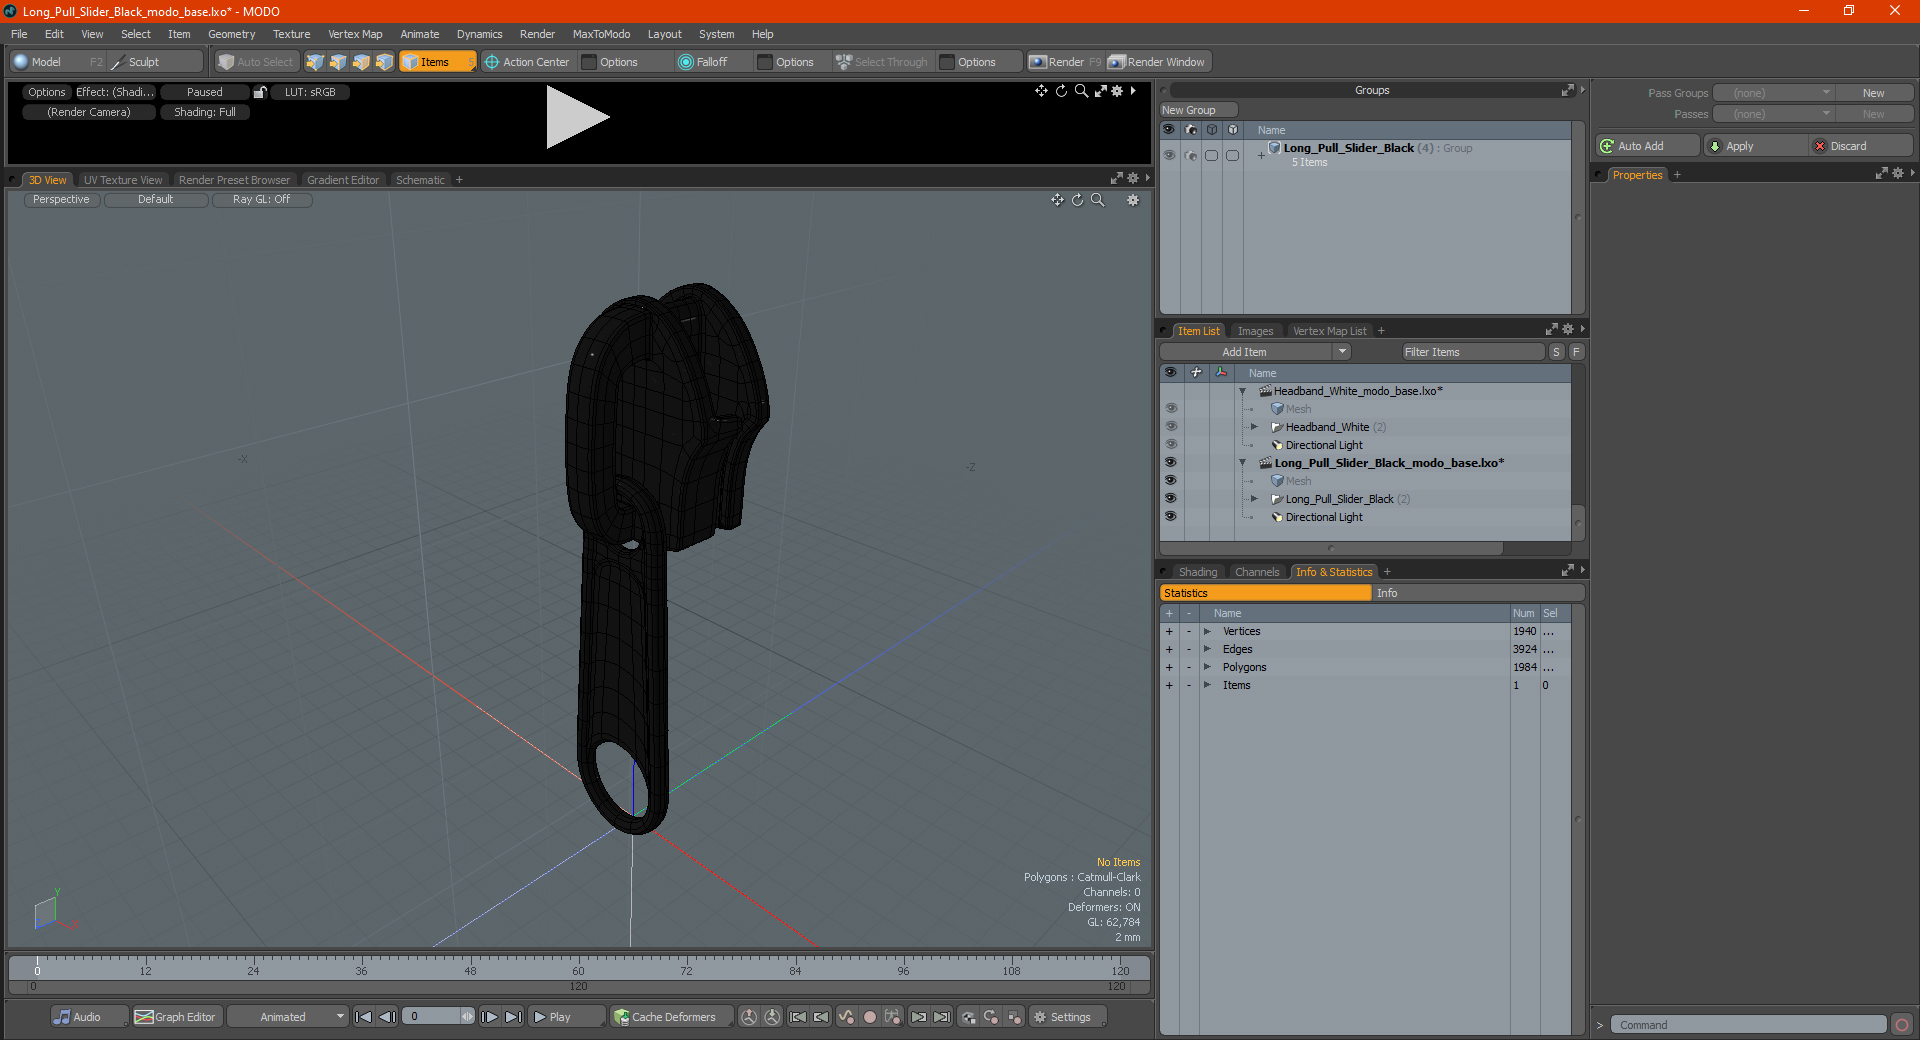
Task: Click preview zoom magnifier icon
Action: pos(1081,91)
